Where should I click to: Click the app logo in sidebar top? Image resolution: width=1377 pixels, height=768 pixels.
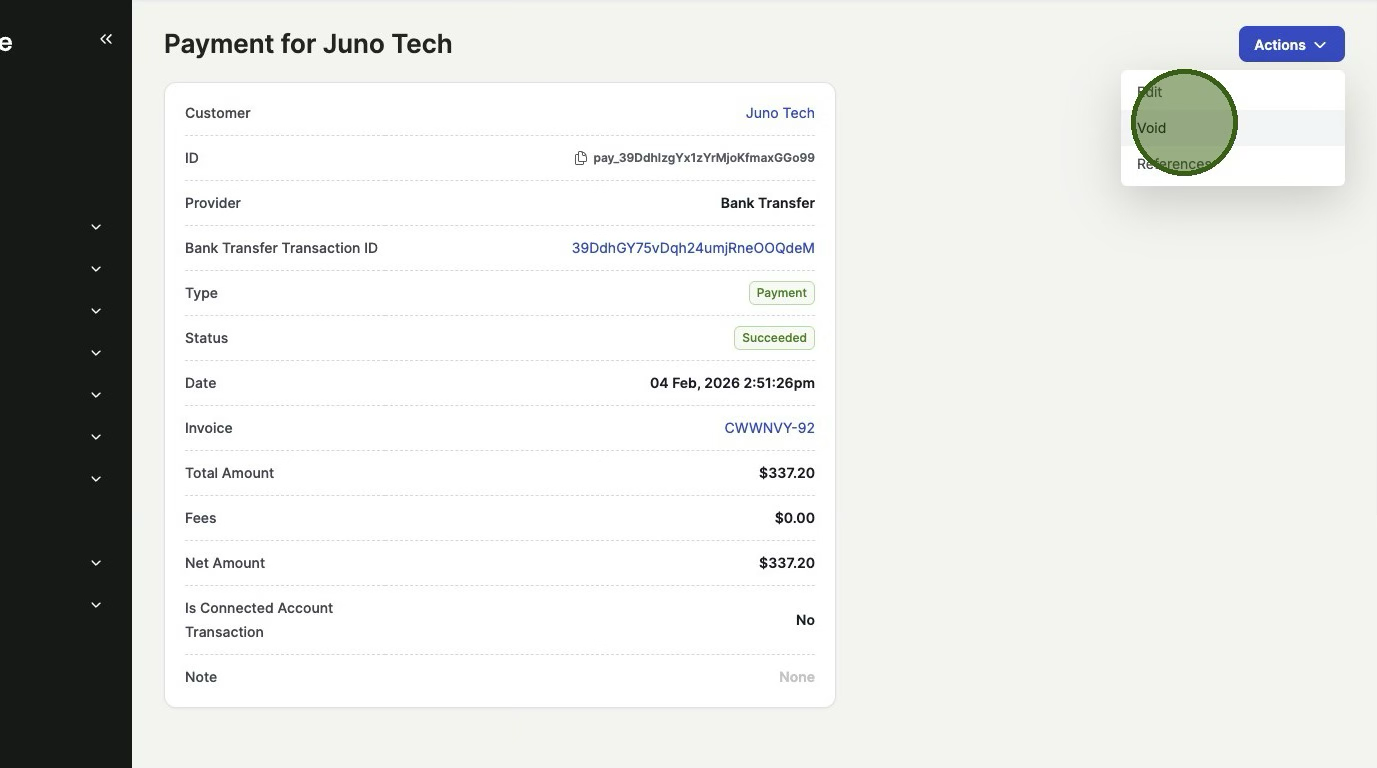click(6, 43)
